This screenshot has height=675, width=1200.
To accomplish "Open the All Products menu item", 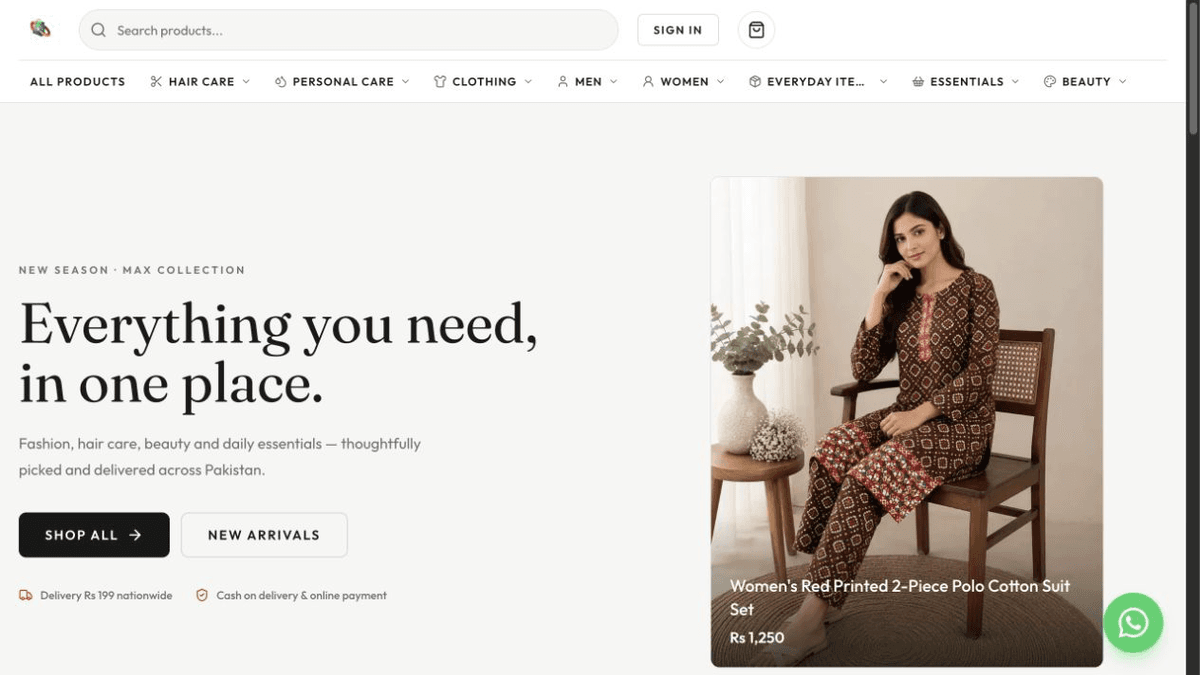I will click(77, 82).
